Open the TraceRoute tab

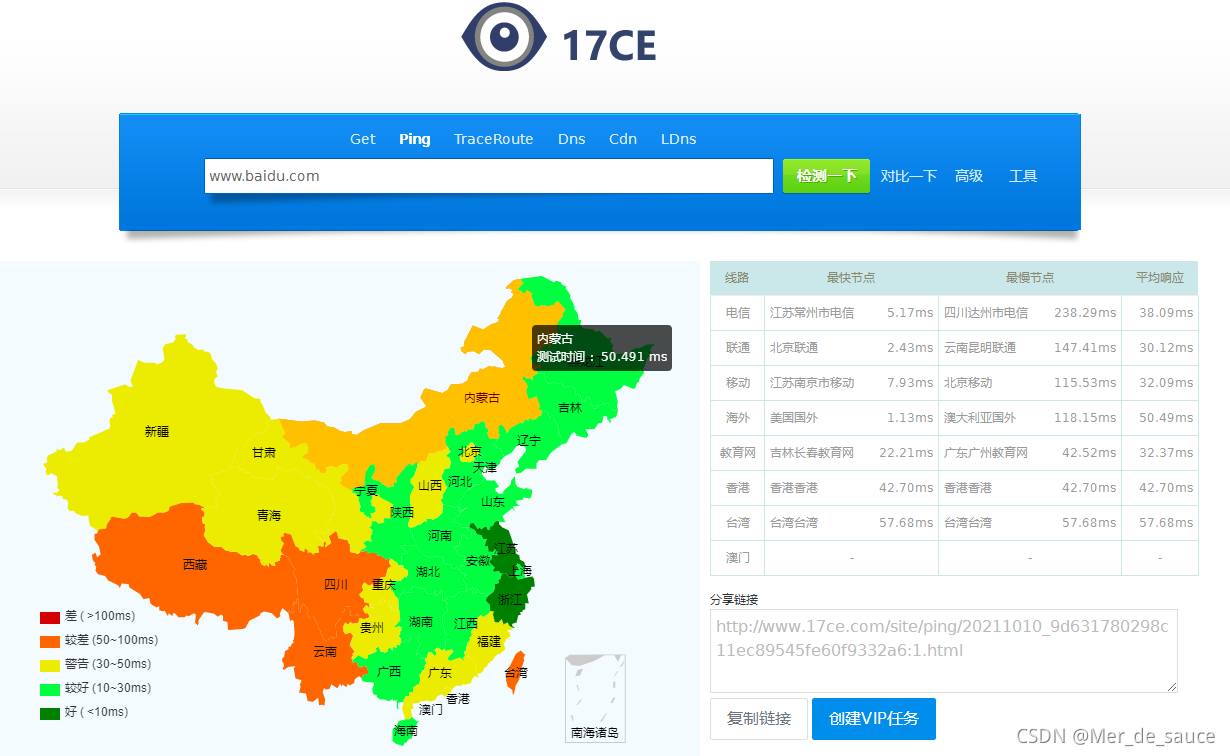(494, 139)
